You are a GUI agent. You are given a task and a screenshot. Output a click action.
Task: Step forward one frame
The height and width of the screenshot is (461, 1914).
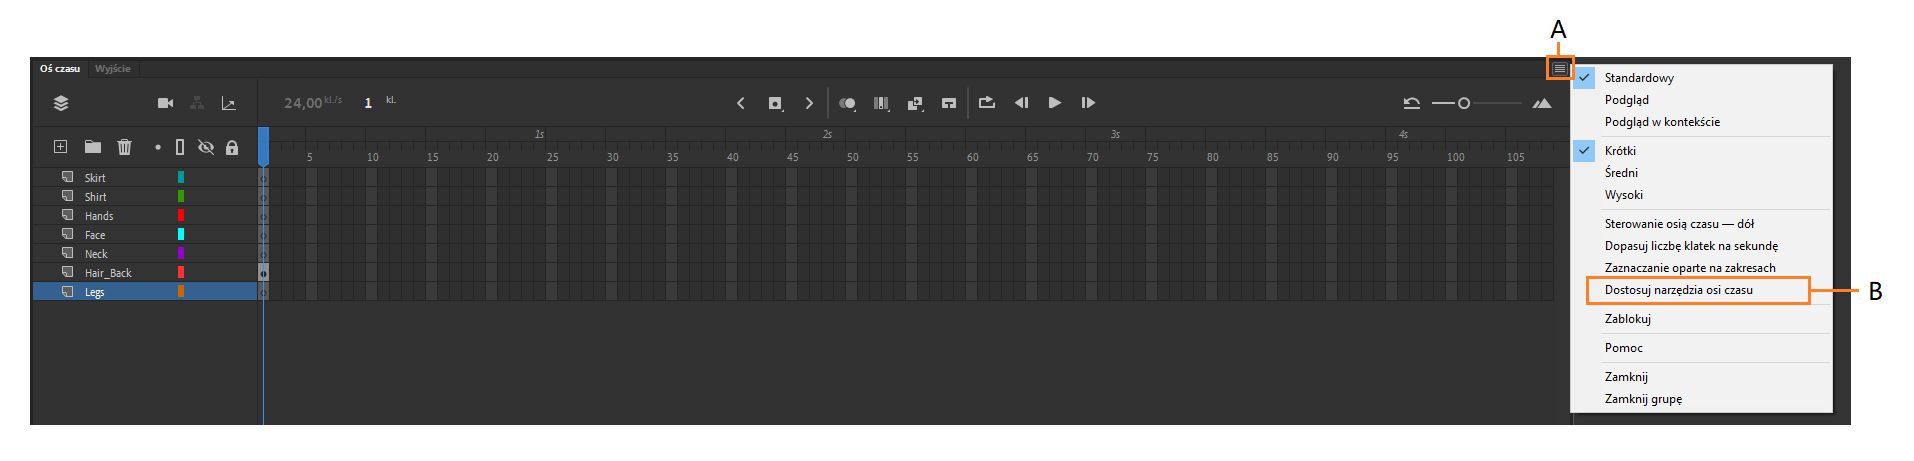pyautogui.click(x=1088, y=102)
